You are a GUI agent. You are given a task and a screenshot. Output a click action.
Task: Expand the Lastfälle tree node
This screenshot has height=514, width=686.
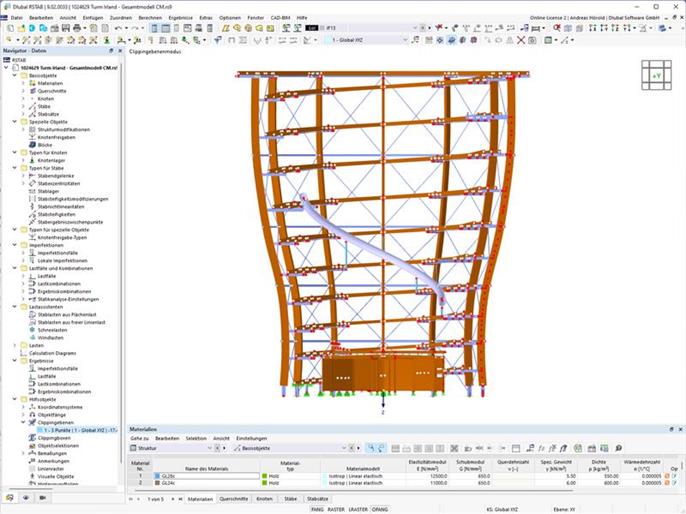click(x=23, y=276)
